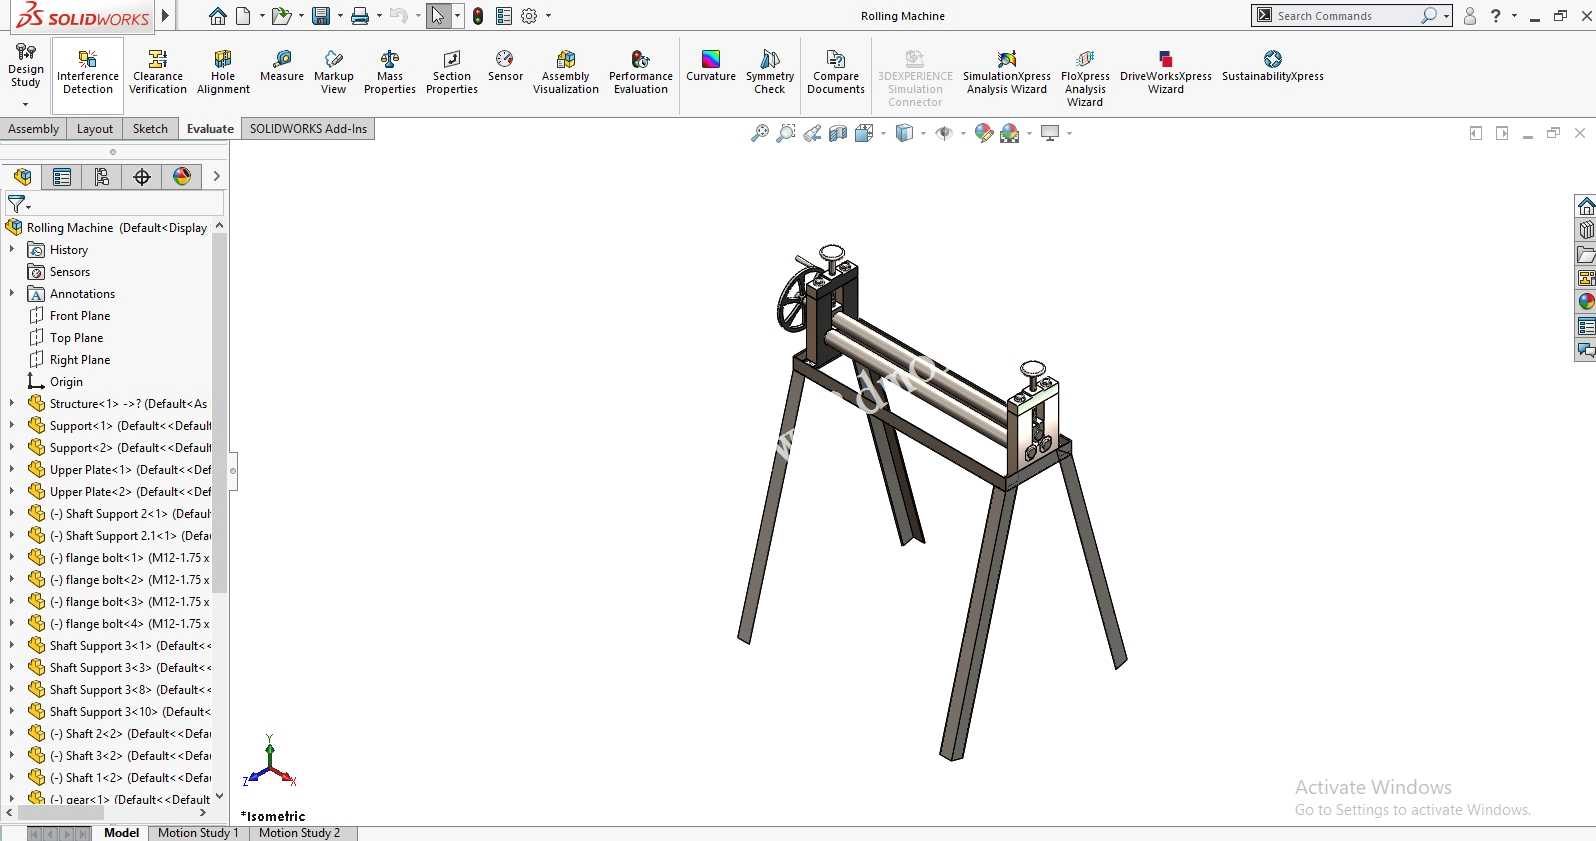Viewport: 1596px width, 841px height.
Task: Open SOLIDWORKS Resources task pane icon
Action: click(x=1586, y=207)
